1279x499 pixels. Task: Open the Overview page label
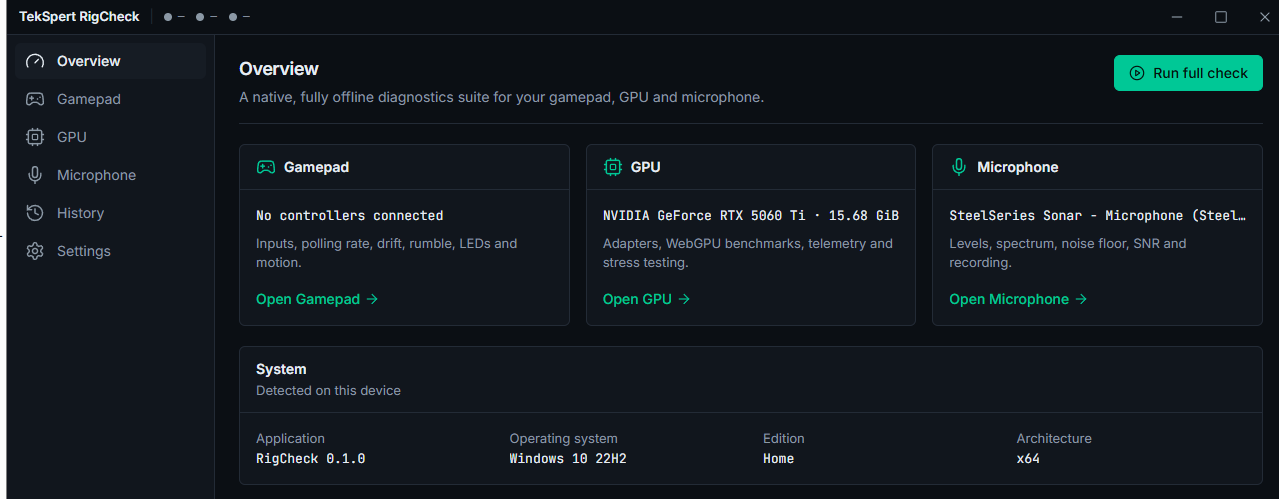pos(88,61)
